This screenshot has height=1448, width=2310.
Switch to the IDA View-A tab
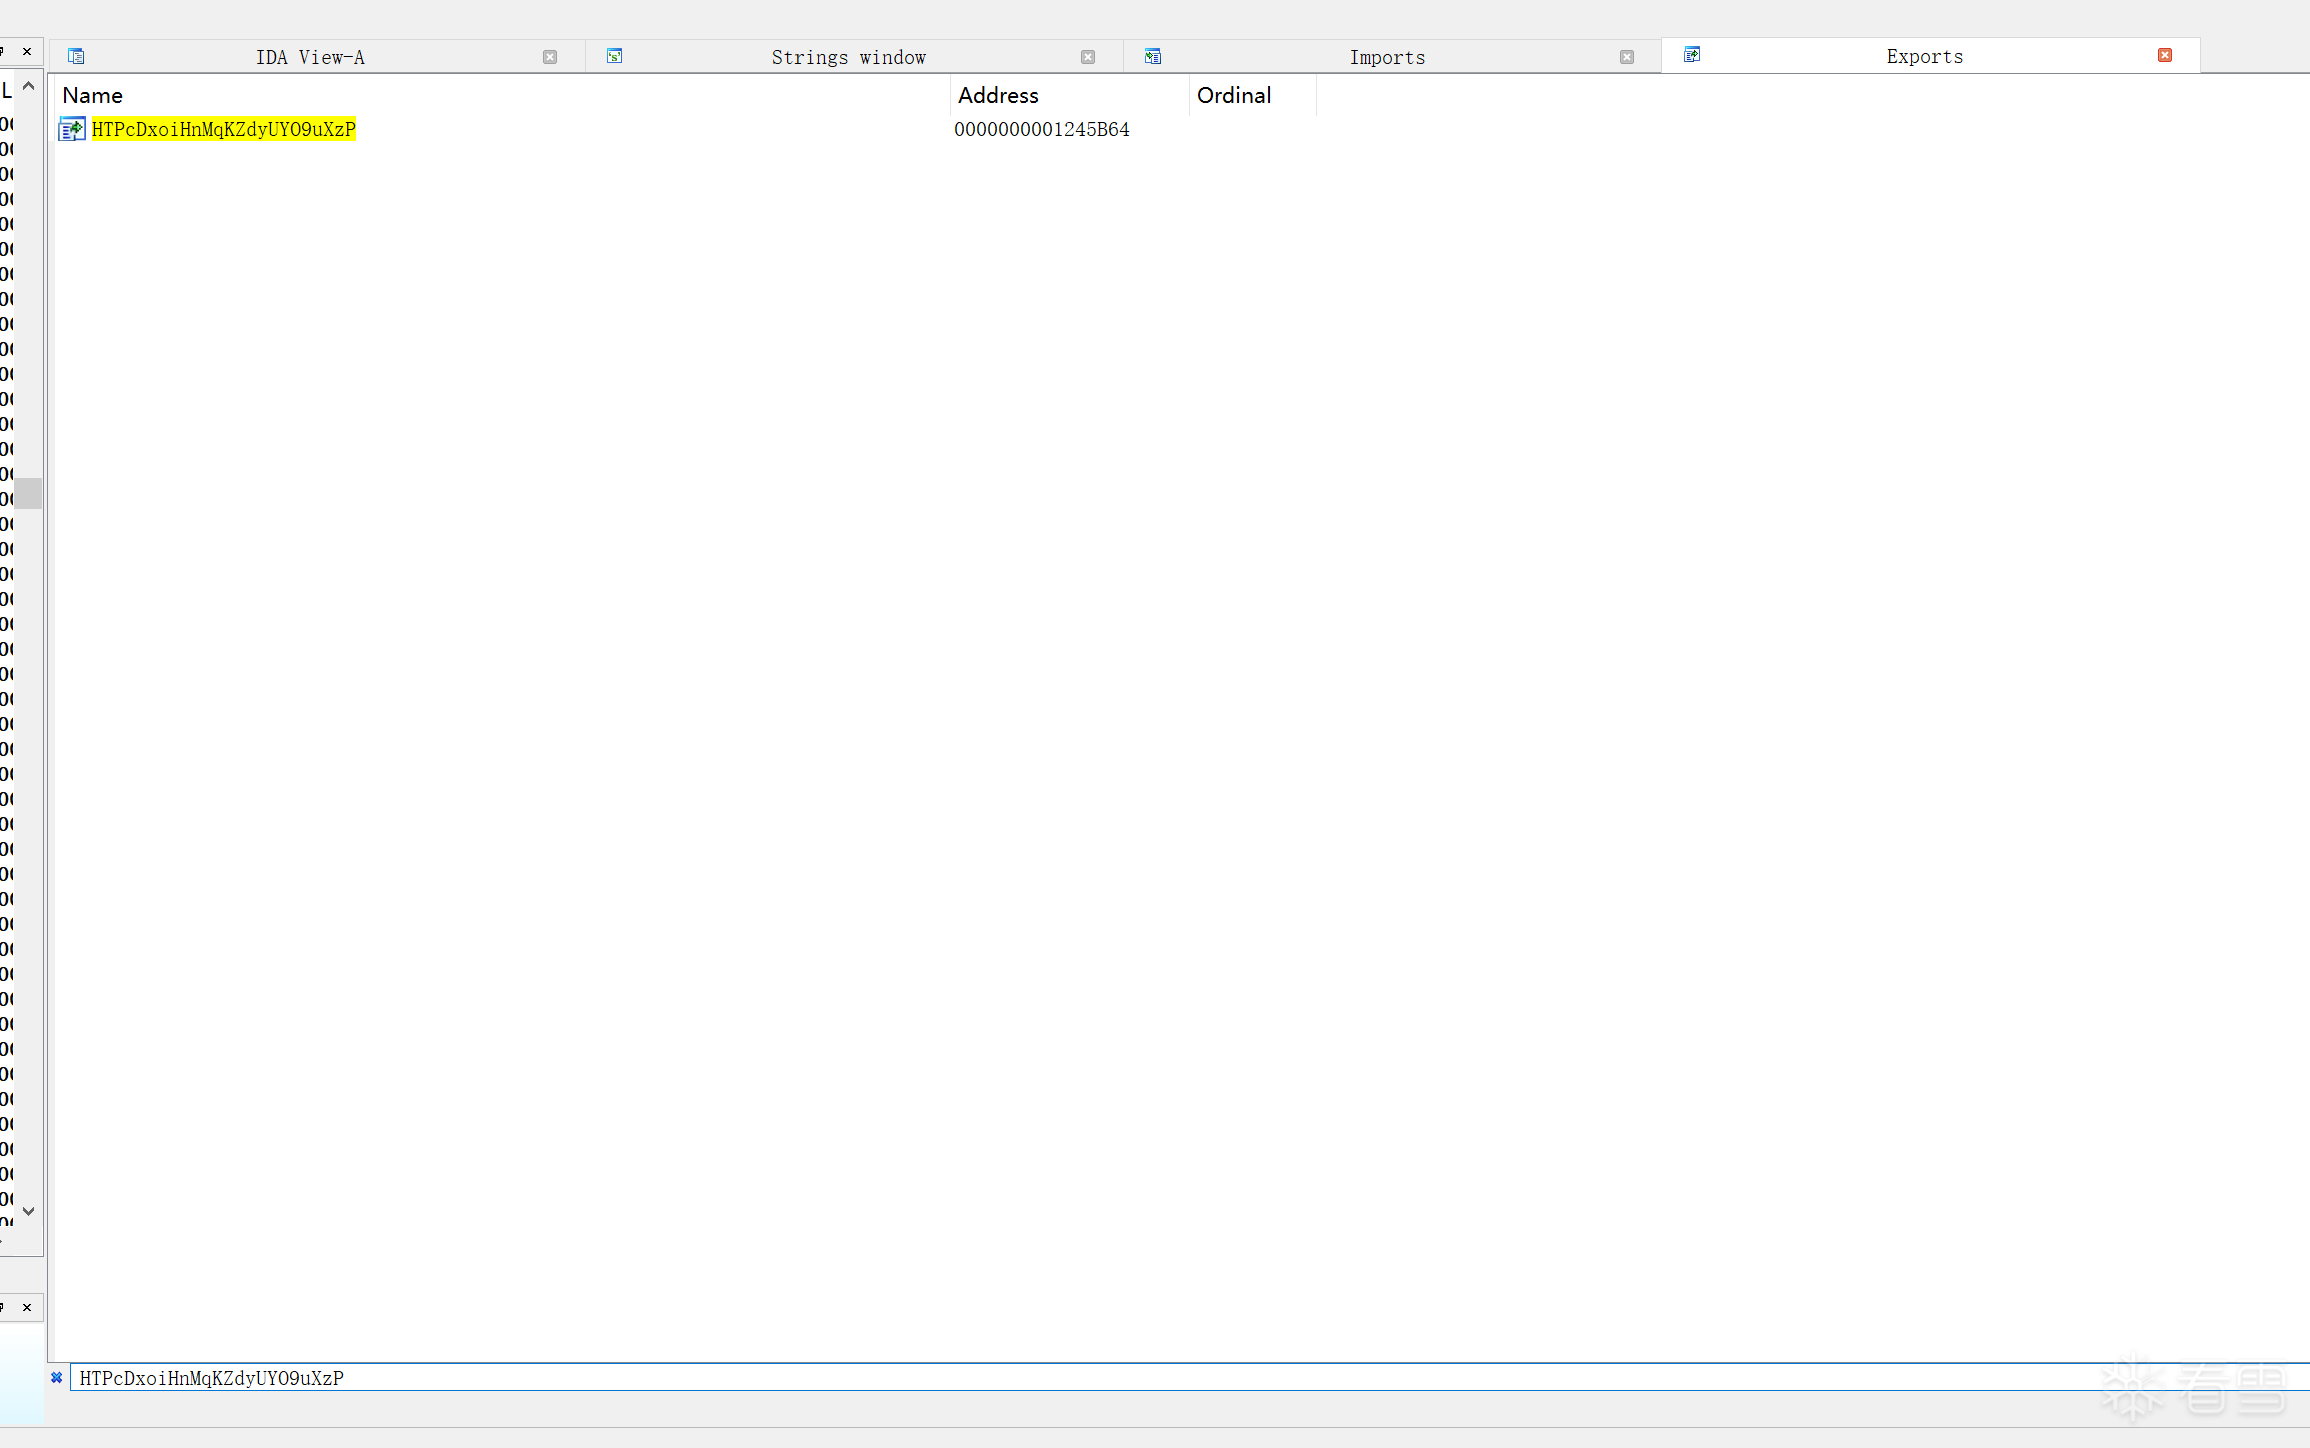[310, 57]
